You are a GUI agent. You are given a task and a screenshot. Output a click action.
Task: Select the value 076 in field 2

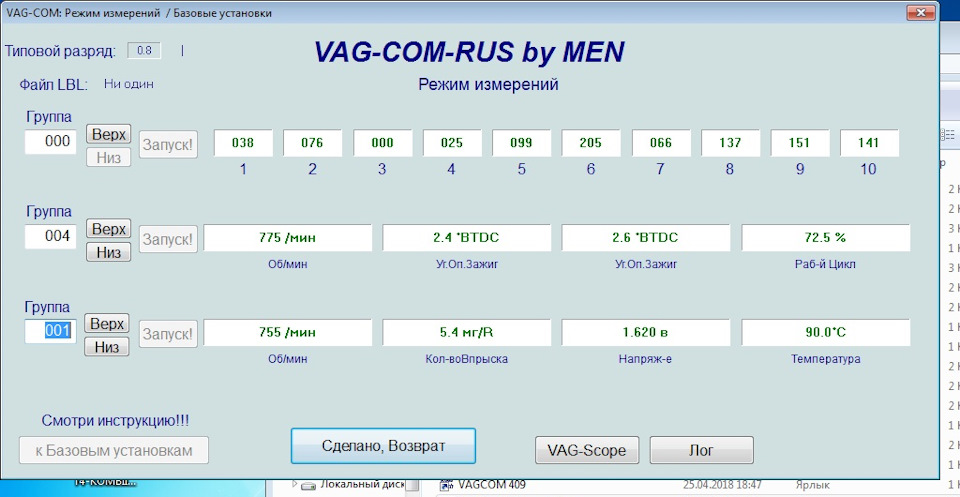[312, 143]
